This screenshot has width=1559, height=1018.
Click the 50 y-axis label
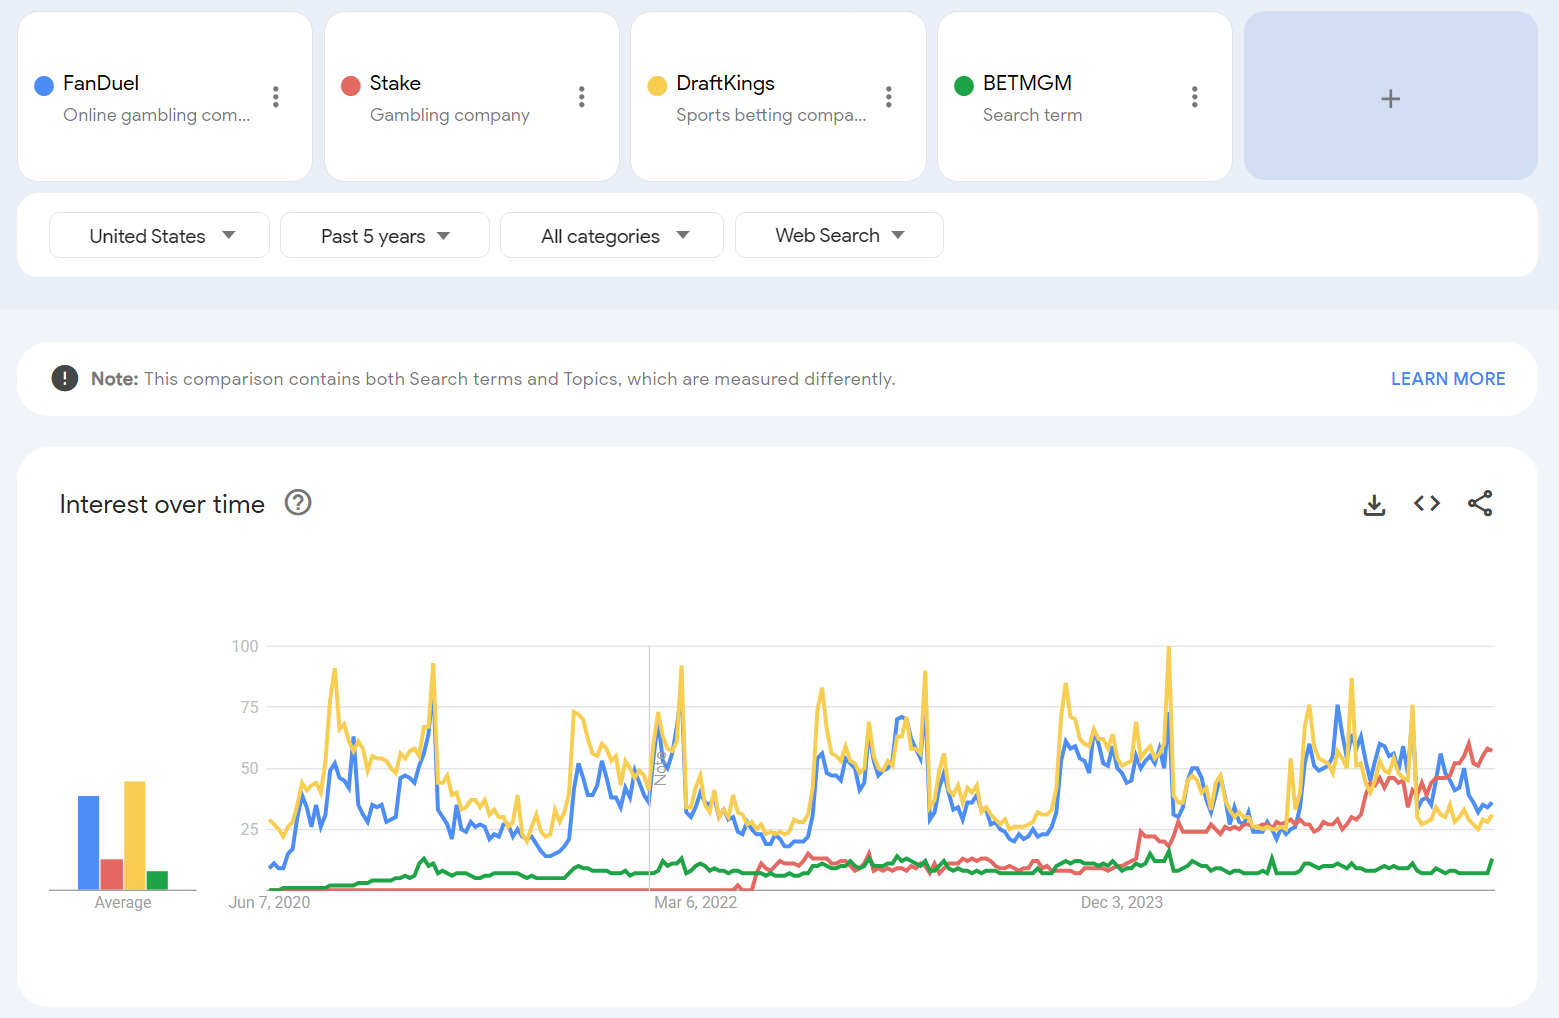click(249, 768)
